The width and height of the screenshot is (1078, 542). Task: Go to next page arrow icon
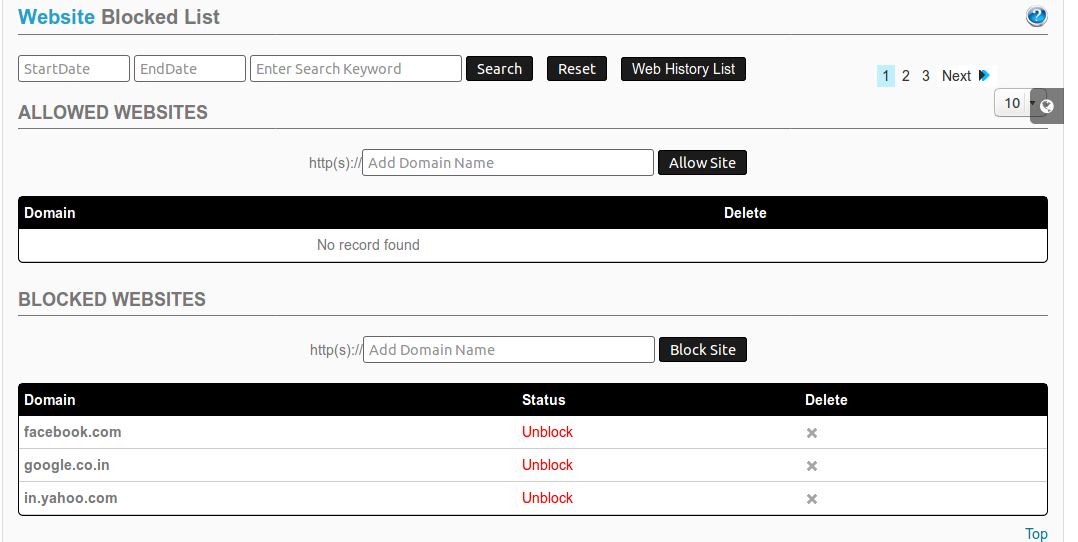[984, 75]
